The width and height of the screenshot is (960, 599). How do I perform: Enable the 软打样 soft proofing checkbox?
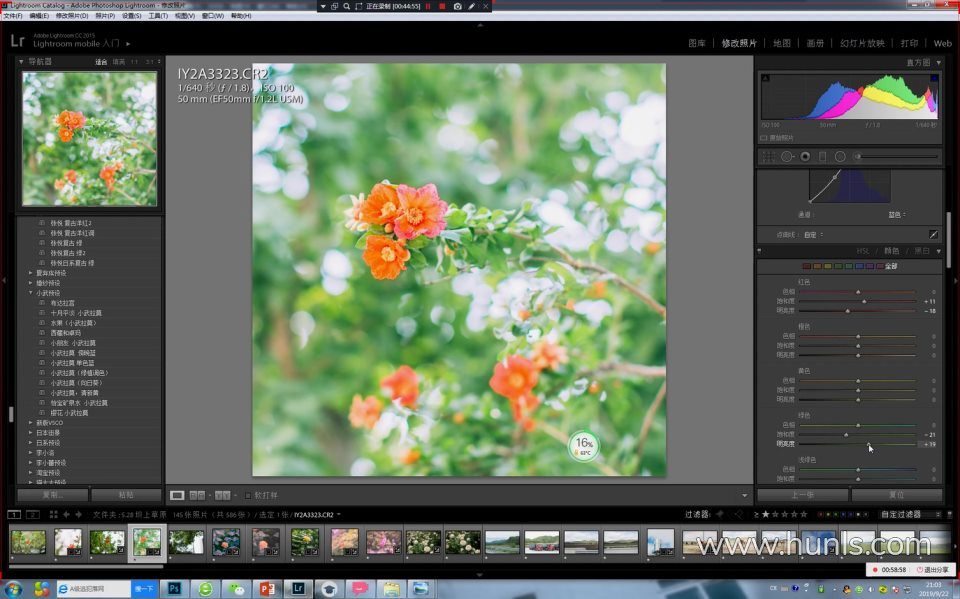[248, 495]
